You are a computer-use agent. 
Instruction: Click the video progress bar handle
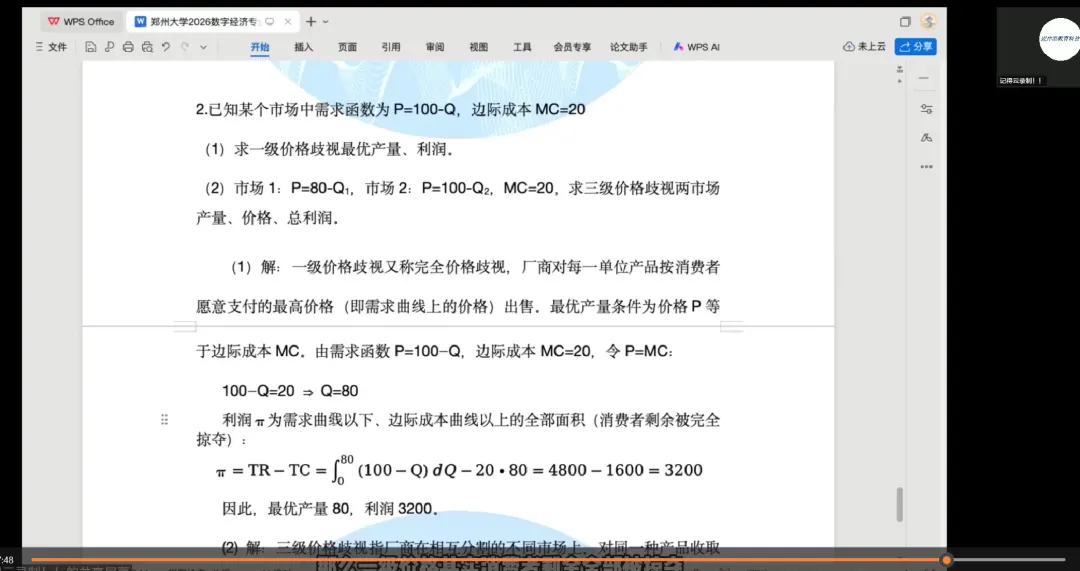coord(946,560)
